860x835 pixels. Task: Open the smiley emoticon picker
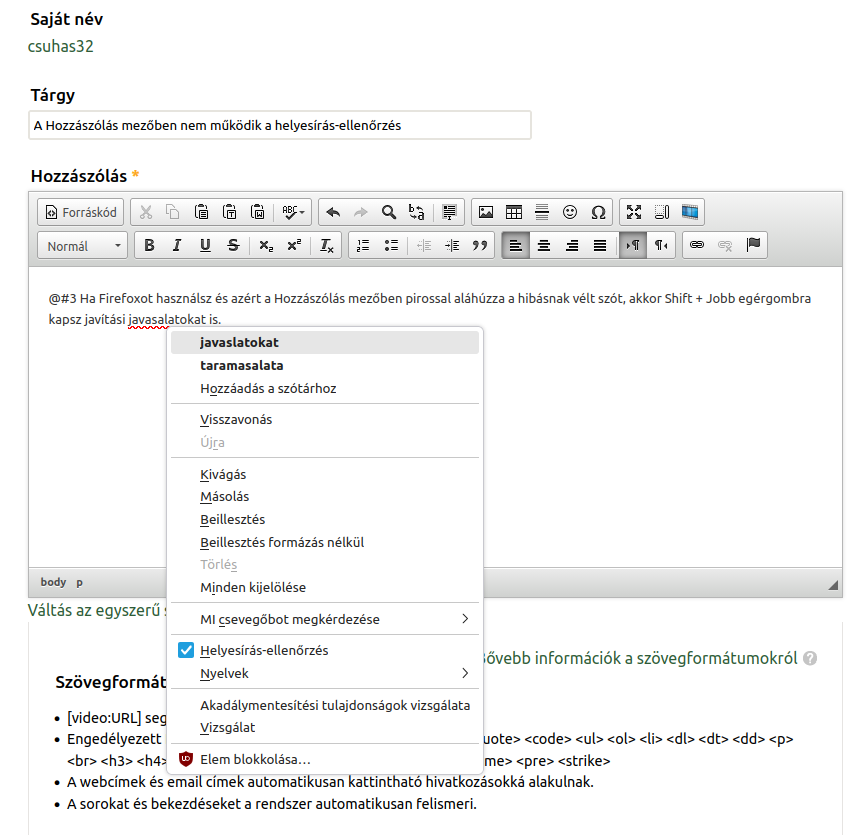point(570,212)
